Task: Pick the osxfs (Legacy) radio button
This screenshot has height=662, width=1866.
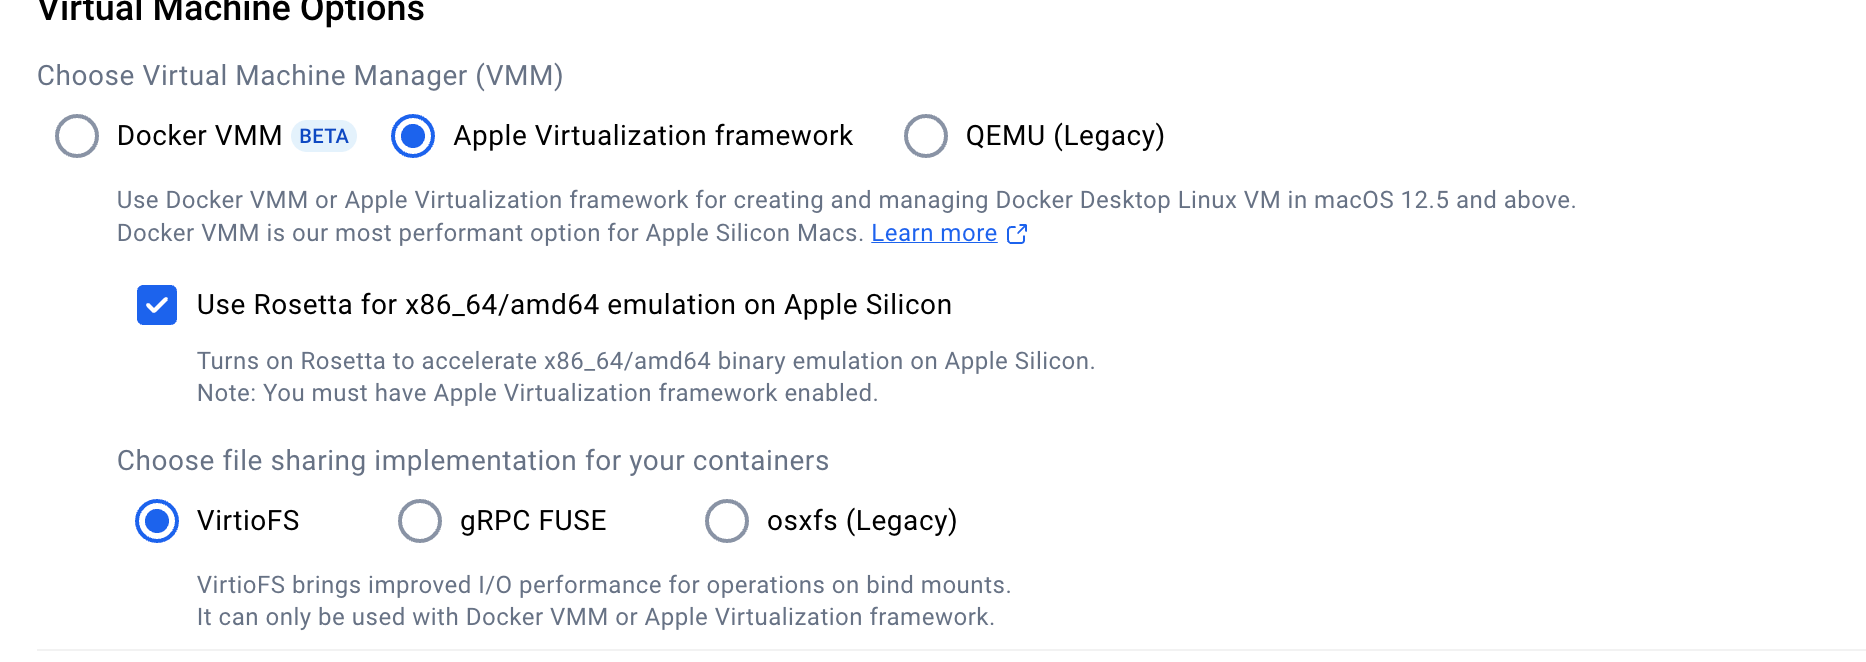Action: (727, 521)
